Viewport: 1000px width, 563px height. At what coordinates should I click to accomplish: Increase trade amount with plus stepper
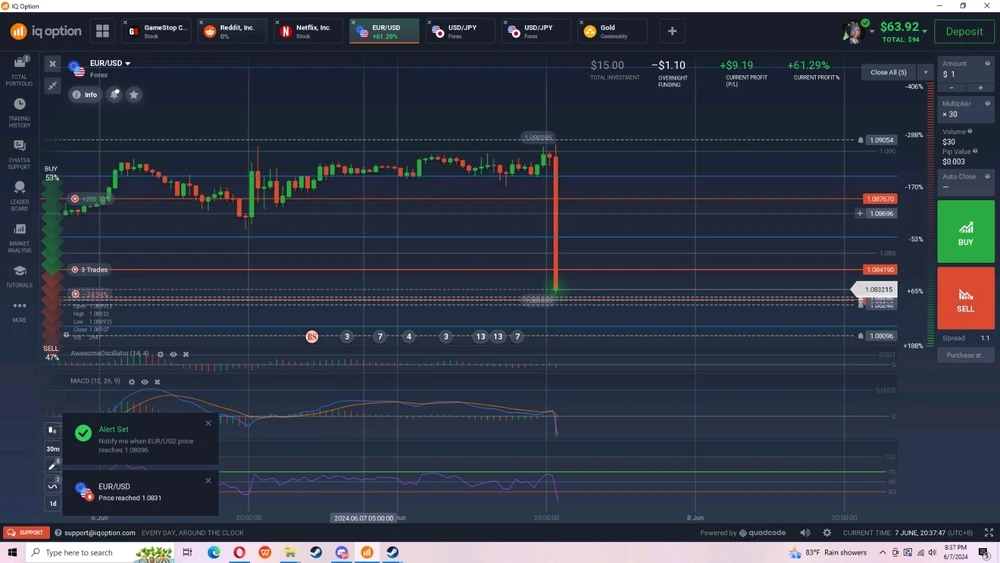[980, 88]
